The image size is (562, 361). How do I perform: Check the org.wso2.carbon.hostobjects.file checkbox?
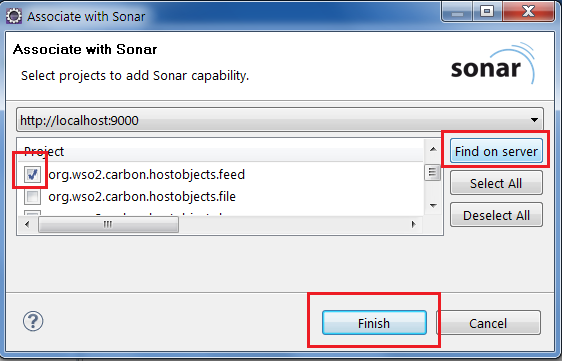tap(32, 196)
